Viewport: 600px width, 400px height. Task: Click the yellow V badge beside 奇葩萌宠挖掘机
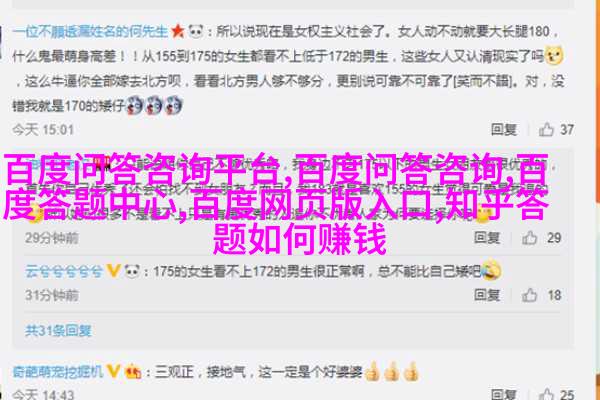[113, 371]
